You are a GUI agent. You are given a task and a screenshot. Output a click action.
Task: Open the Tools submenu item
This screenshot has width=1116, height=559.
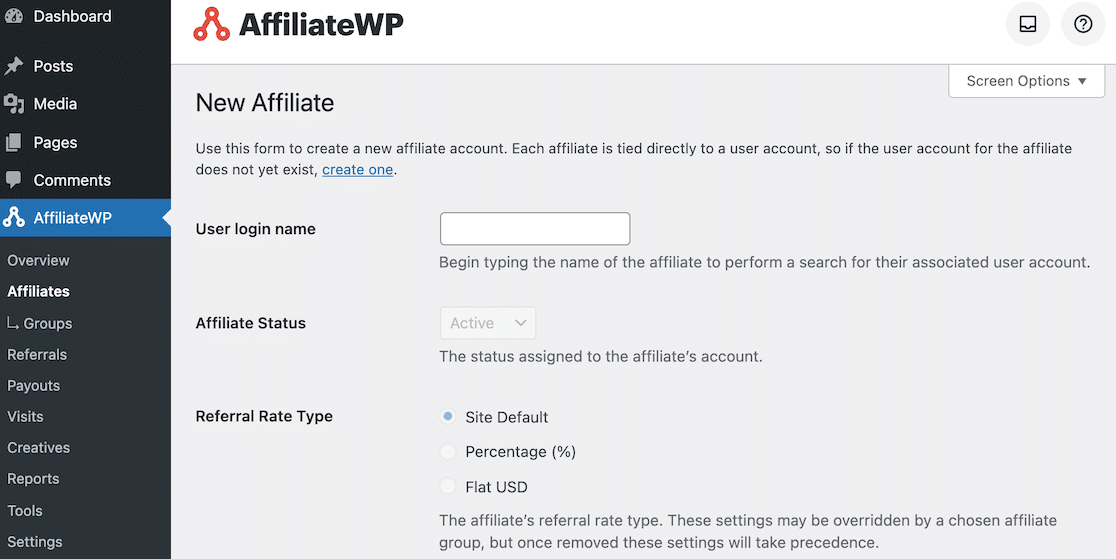(x=25, y=511)
